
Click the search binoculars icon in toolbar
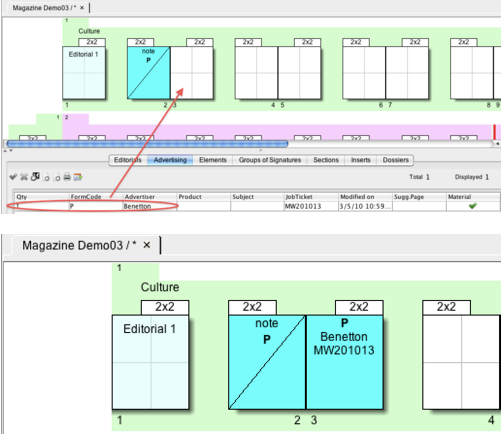point(35,177)
